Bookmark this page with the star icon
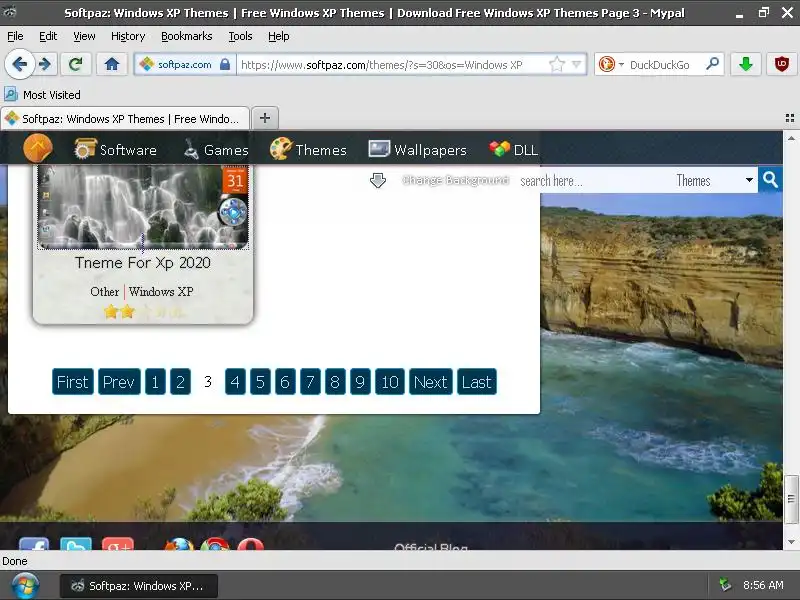This screenshot has width=800, height=600. (x=557, y=64)
